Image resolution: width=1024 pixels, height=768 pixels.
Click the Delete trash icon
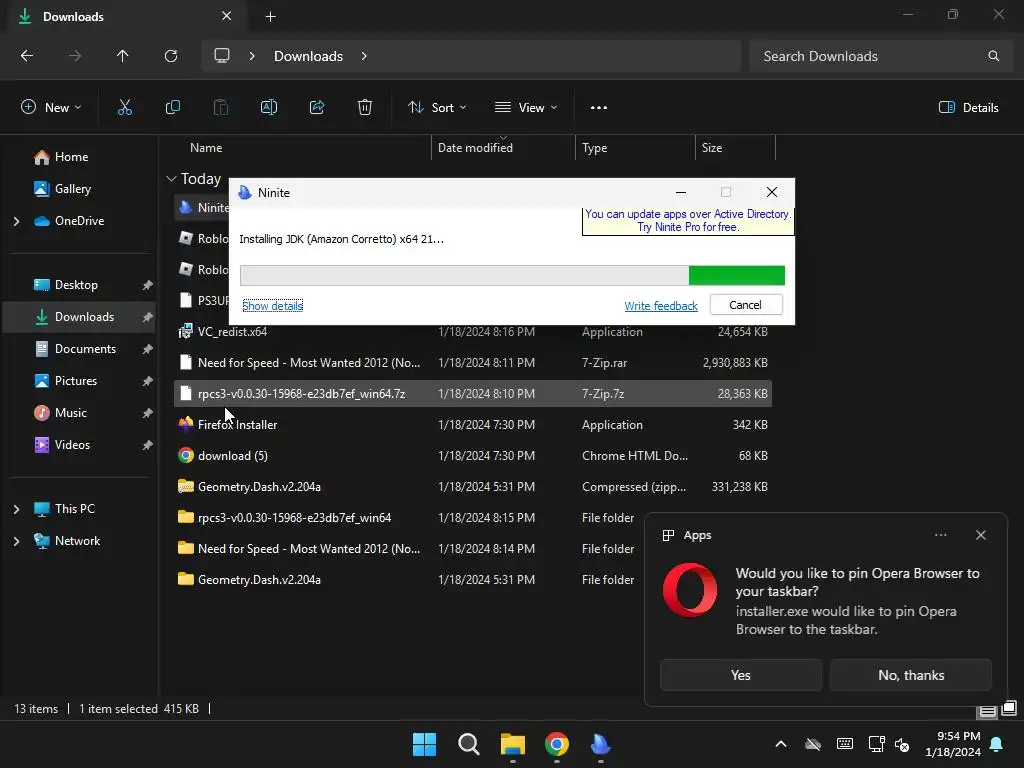tap(365, 108)
